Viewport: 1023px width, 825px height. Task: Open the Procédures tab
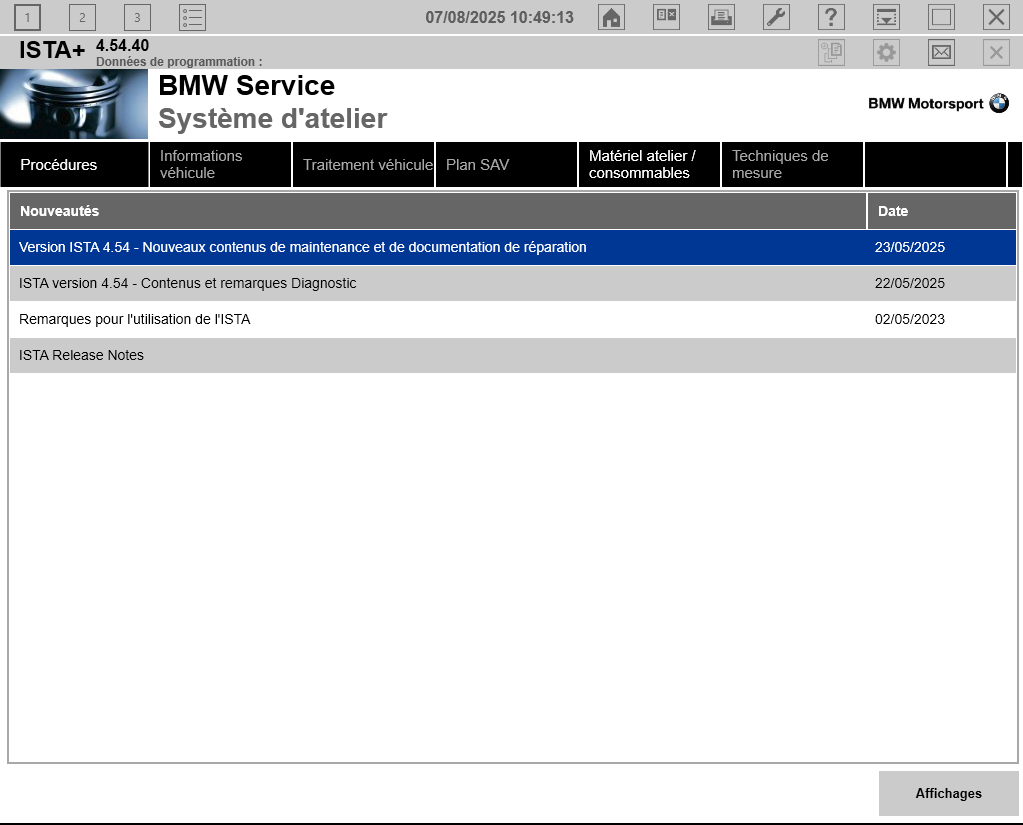[x=74, y=164]
